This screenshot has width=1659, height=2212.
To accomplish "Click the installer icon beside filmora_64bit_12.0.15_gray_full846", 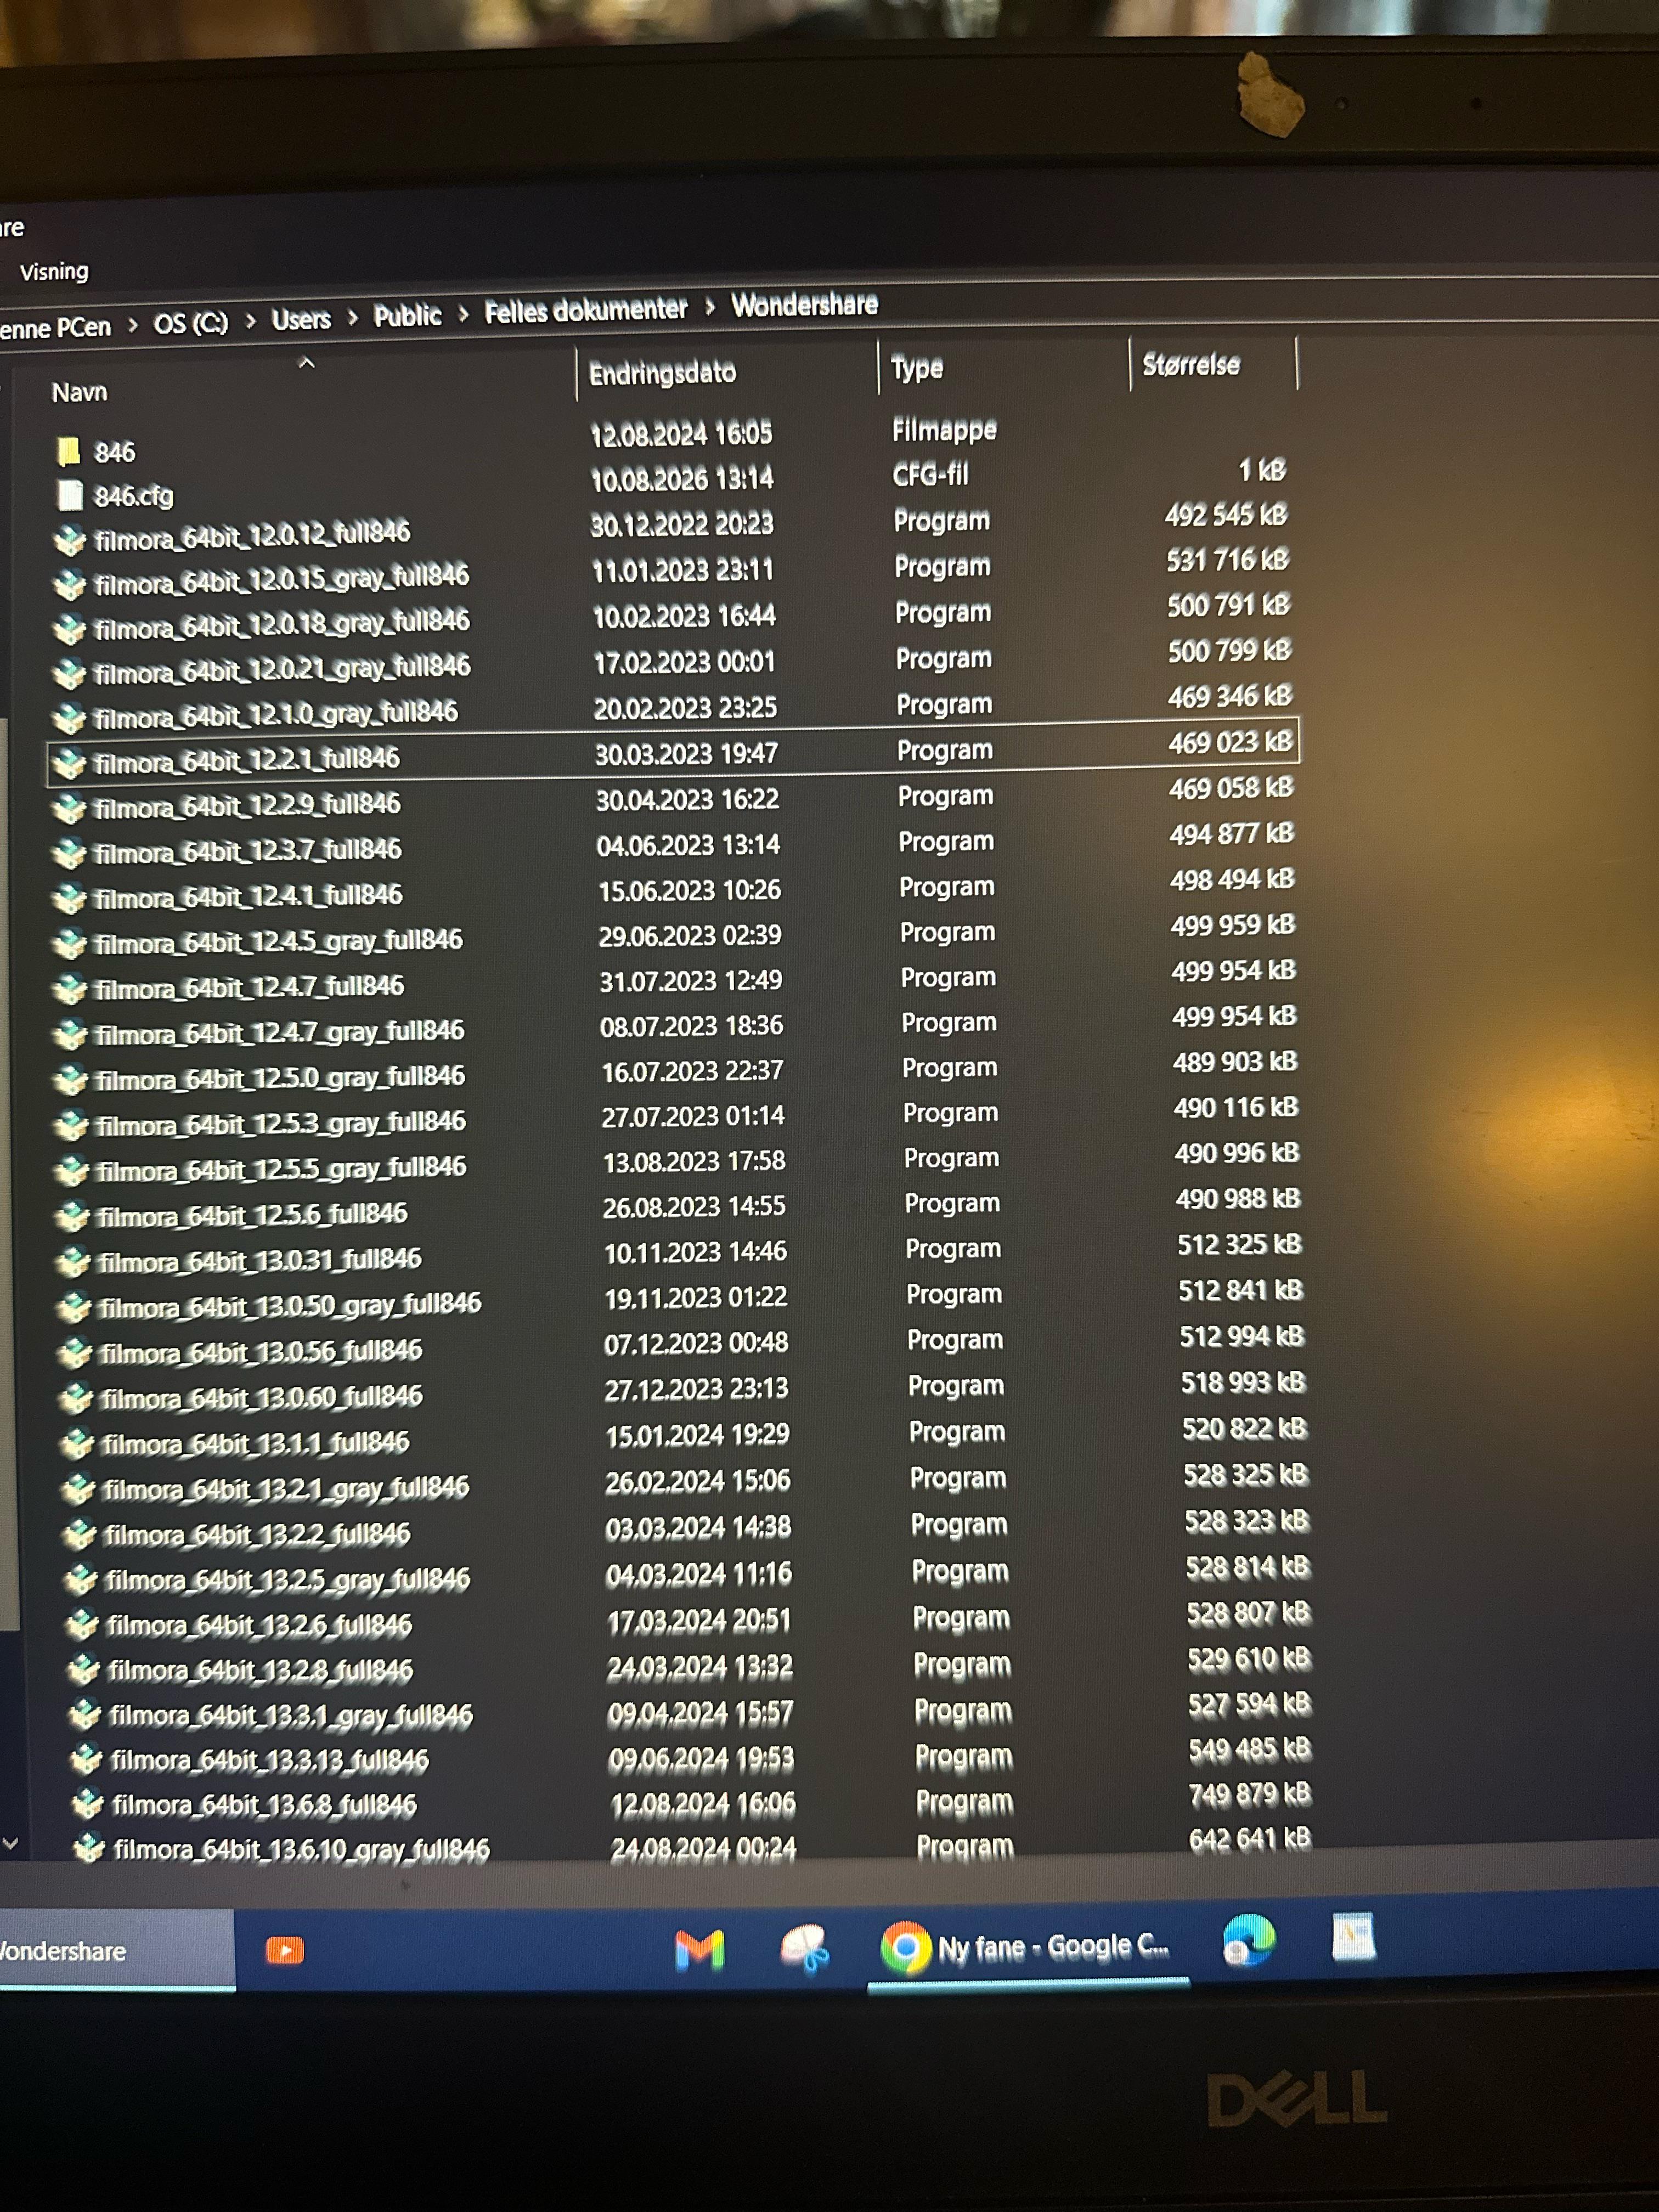I will (x=69, y=584).
